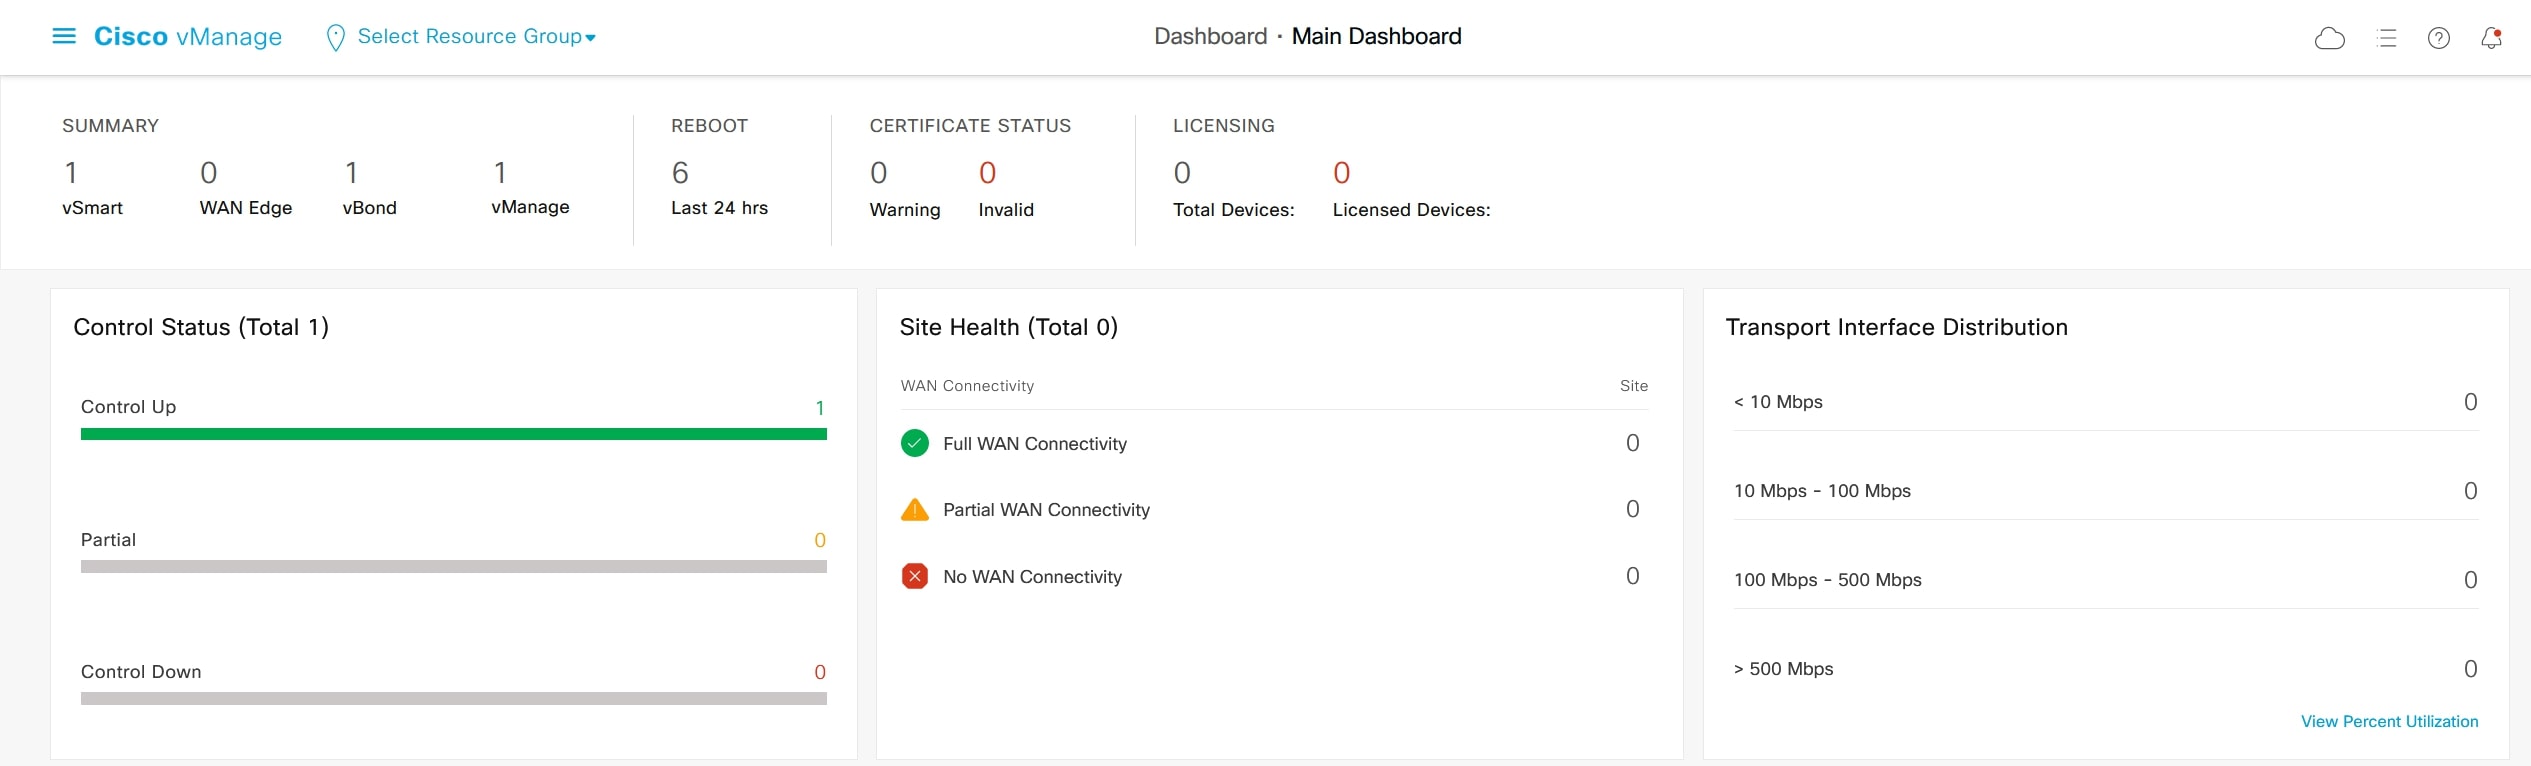
Task: Click the Control Up value 1
Action: pos(820,408)
